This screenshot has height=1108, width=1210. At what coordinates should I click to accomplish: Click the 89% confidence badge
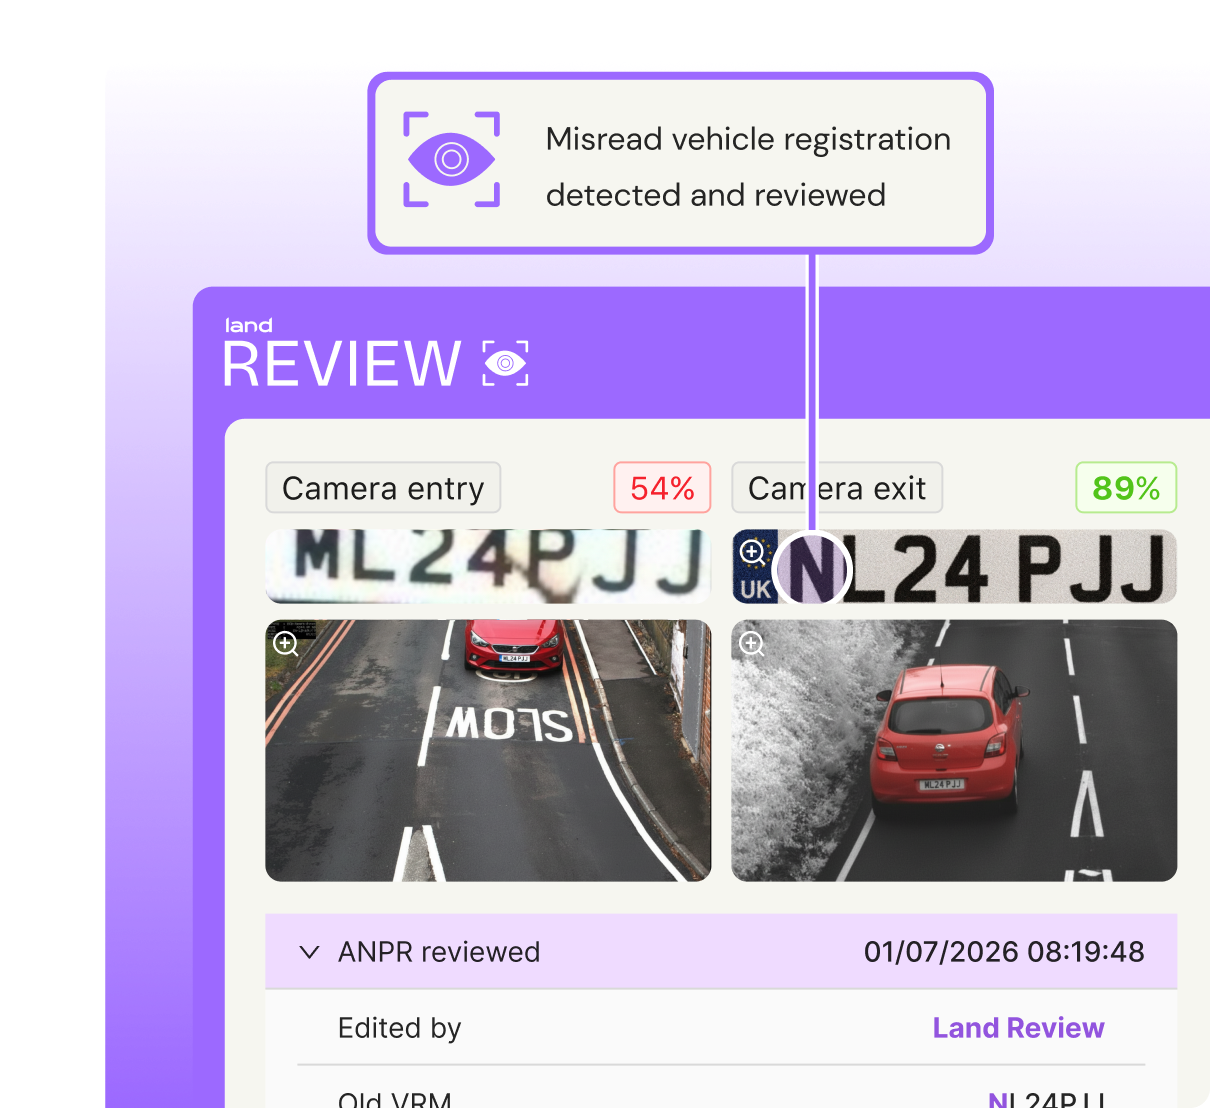1126,488
